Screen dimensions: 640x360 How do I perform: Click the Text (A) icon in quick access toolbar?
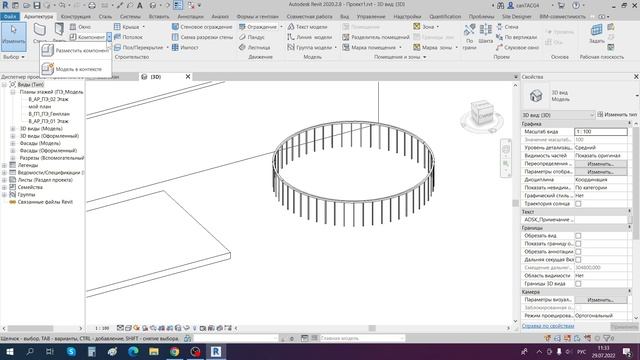coord(140,5)
